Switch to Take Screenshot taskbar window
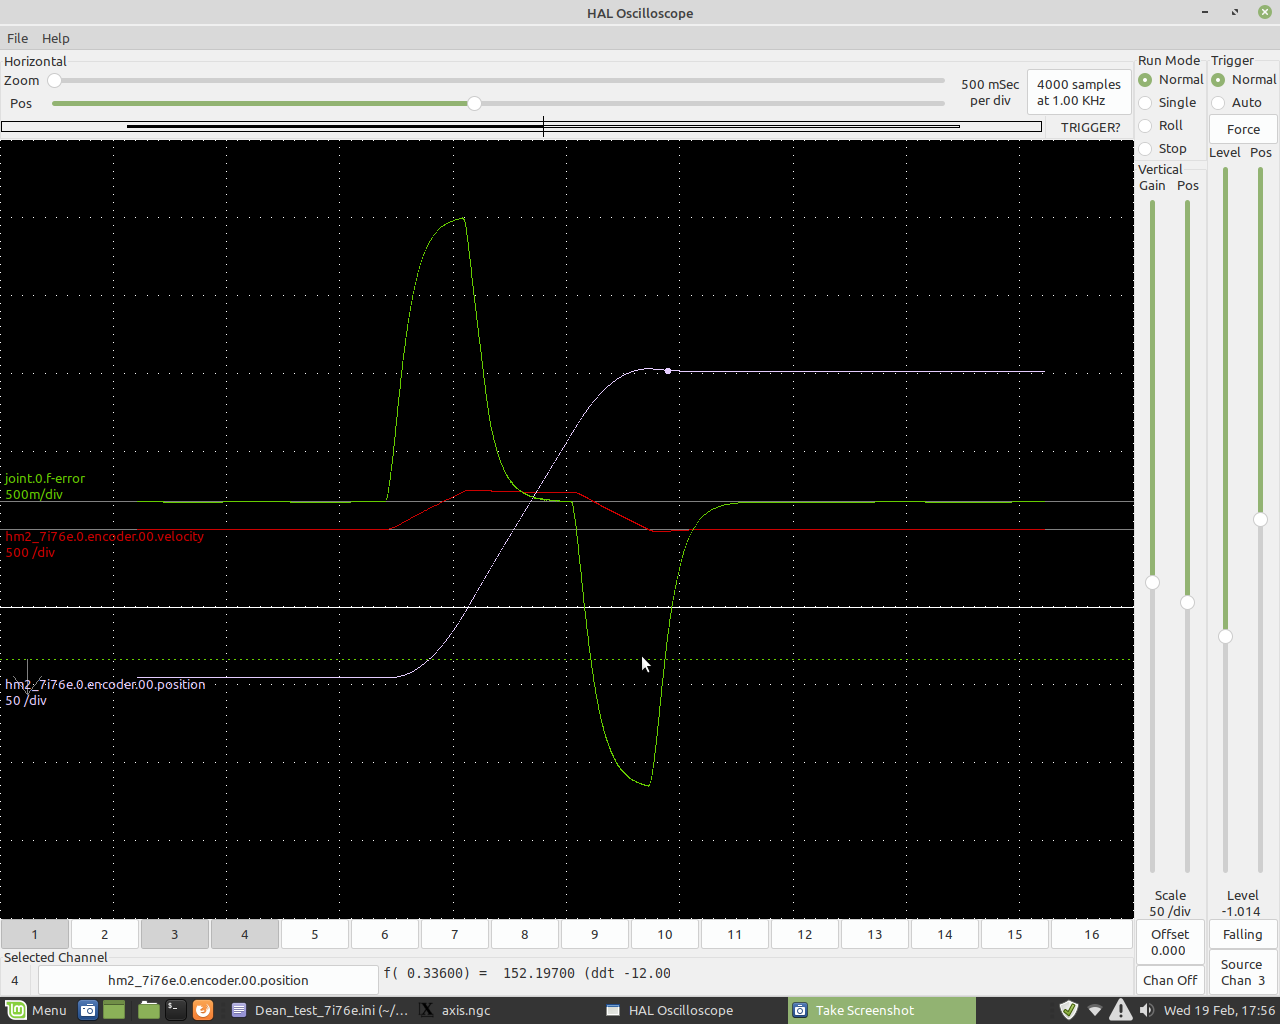This screenshot has width=1280, height=1024. click(x=882, y=1010)
